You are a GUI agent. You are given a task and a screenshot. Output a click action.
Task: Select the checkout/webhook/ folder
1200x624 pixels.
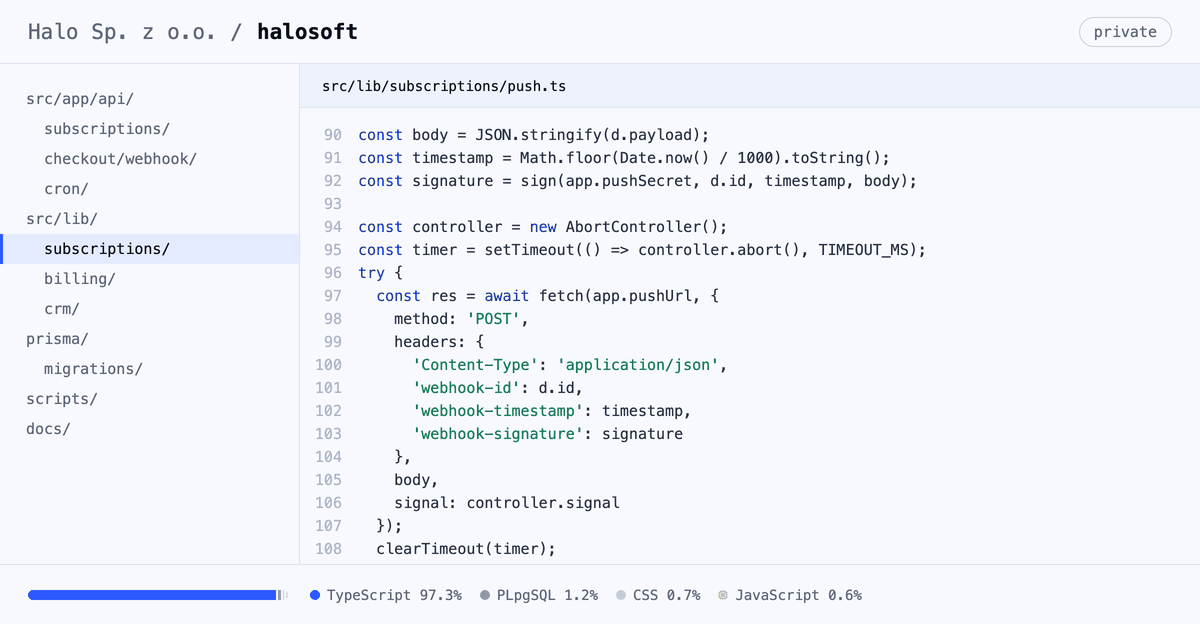point(120,159)
